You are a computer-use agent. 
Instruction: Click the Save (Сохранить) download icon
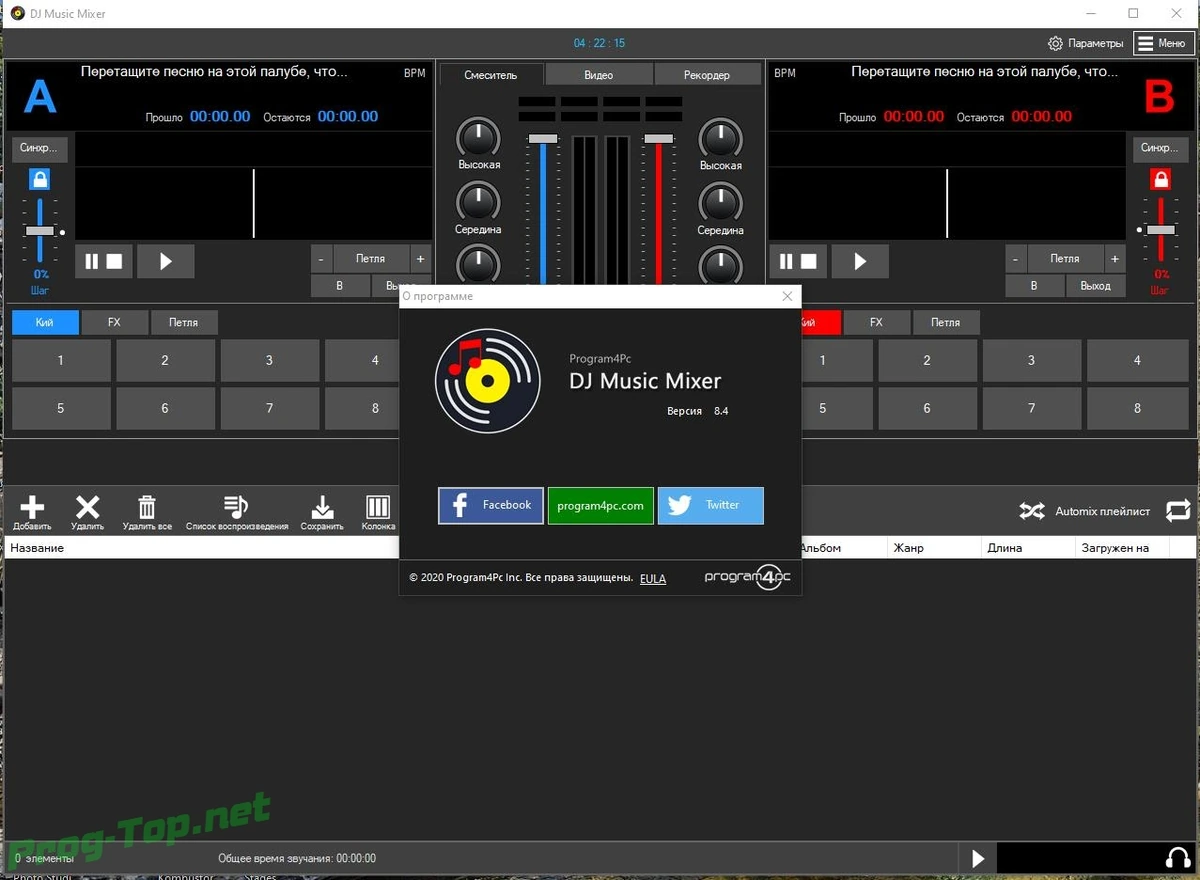tap(322, 507)
